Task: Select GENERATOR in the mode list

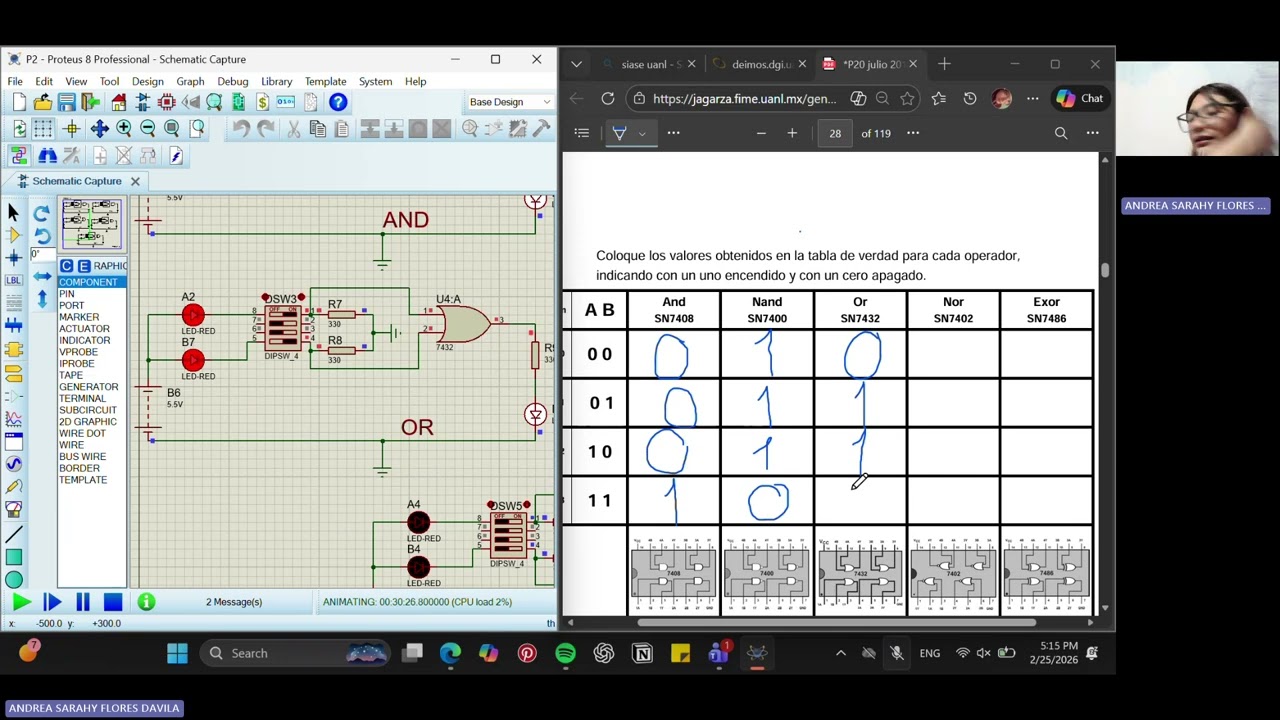Action: click(88, 387)
